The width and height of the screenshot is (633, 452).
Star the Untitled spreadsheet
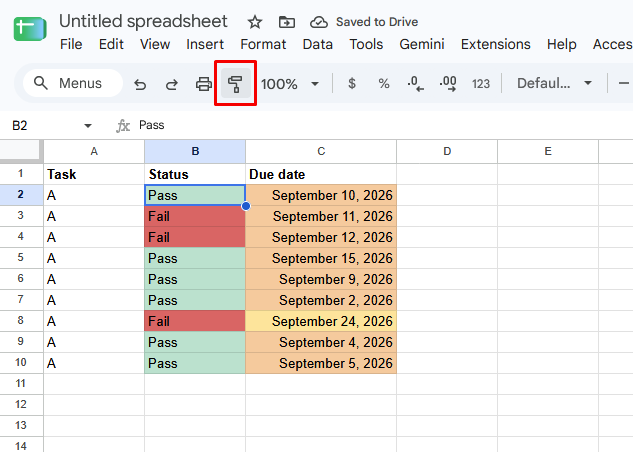point(255,22)
